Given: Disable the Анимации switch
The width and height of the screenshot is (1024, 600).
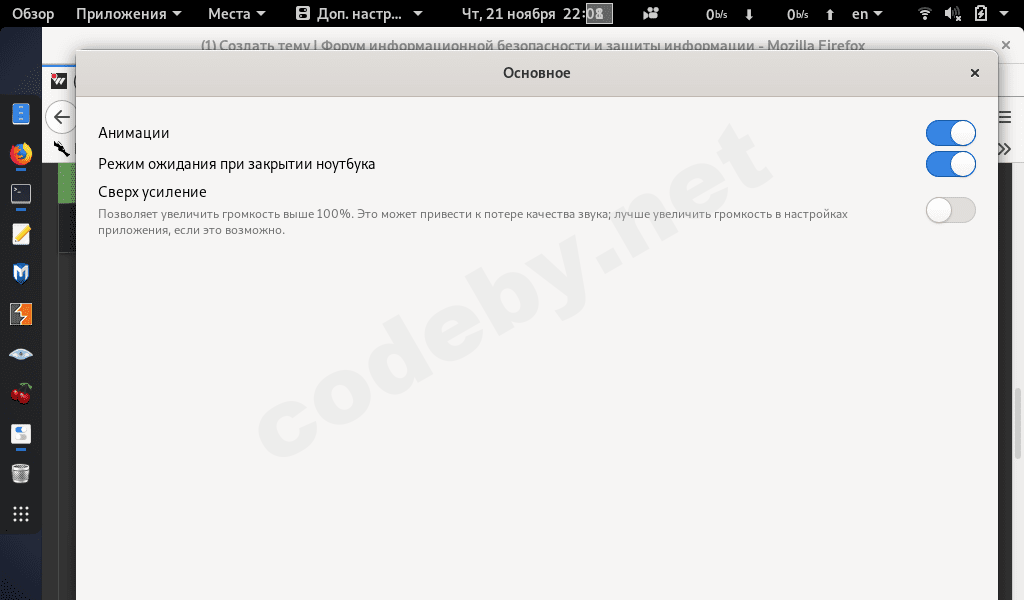Looking at the screenshot, I should click(950, 132).
